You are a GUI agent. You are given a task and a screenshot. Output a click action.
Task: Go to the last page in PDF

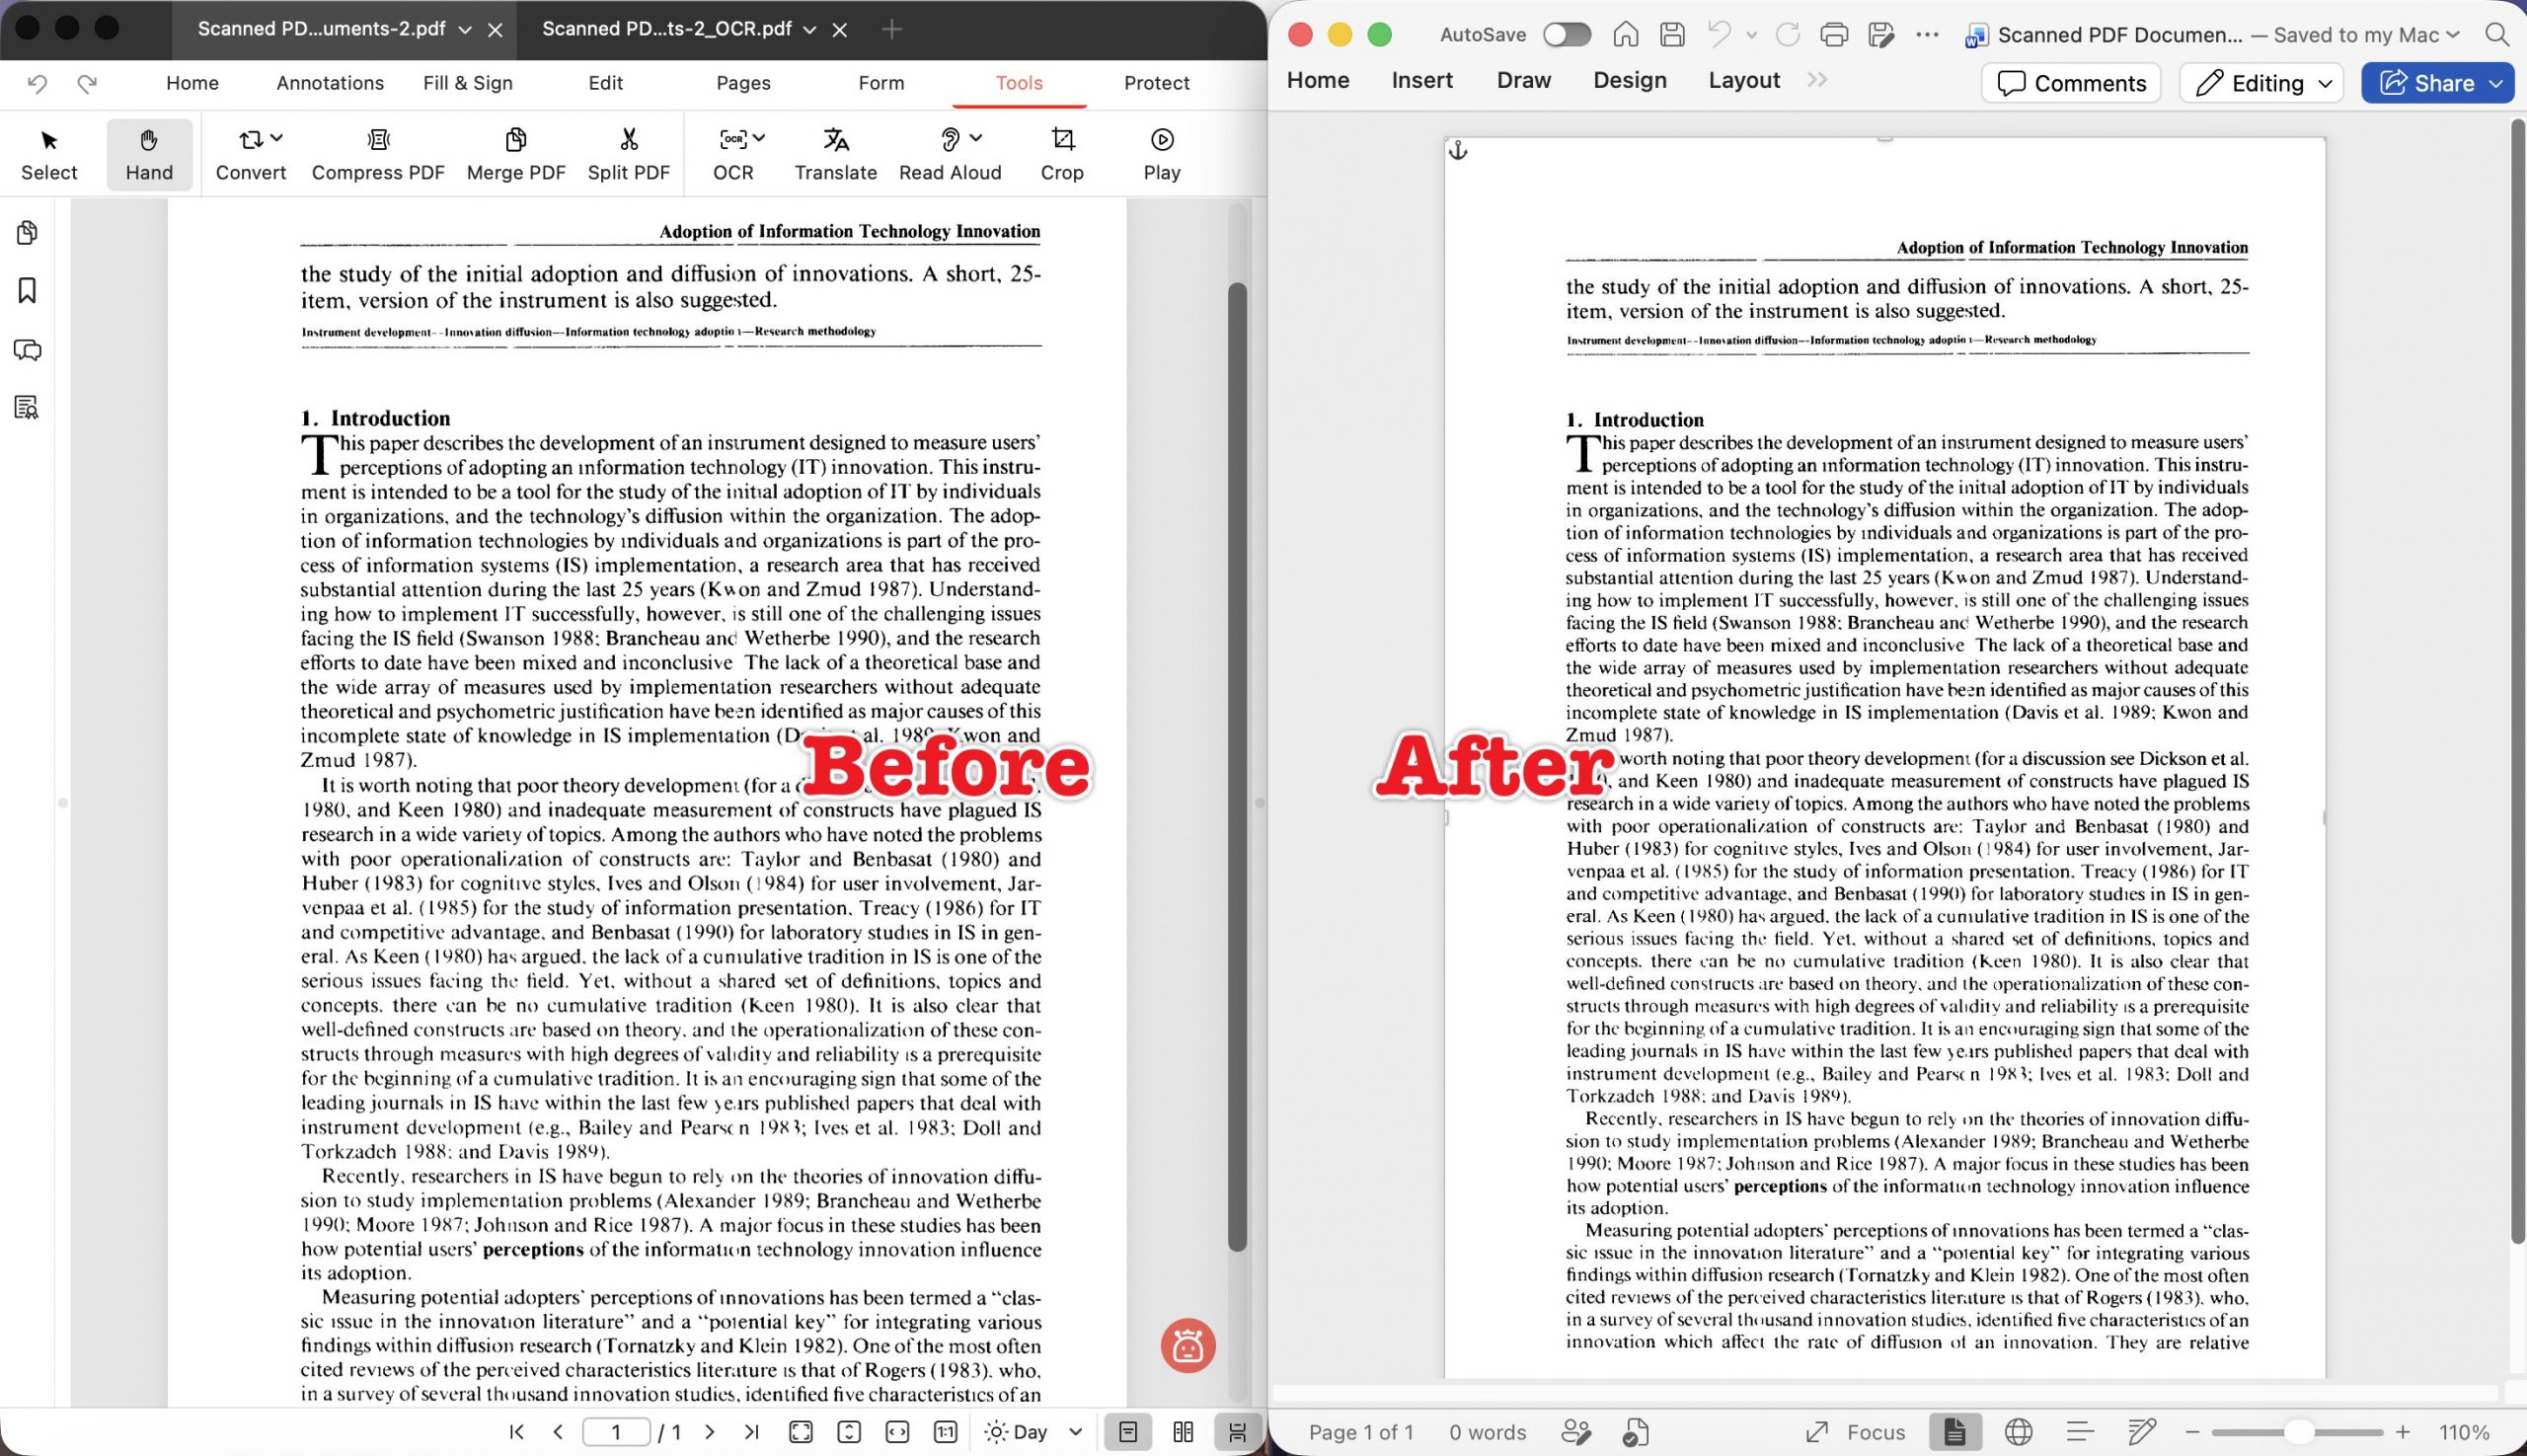(752, 1432)
